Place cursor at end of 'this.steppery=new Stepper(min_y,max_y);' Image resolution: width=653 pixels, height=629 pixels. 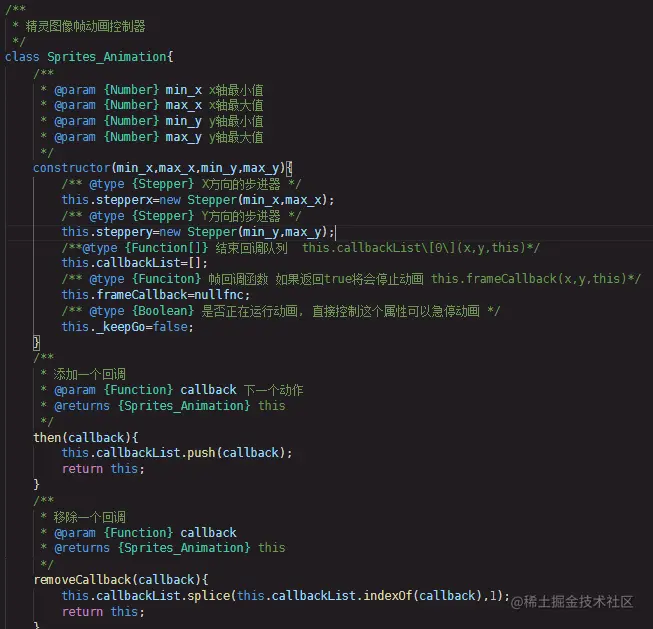click(335, 232)
